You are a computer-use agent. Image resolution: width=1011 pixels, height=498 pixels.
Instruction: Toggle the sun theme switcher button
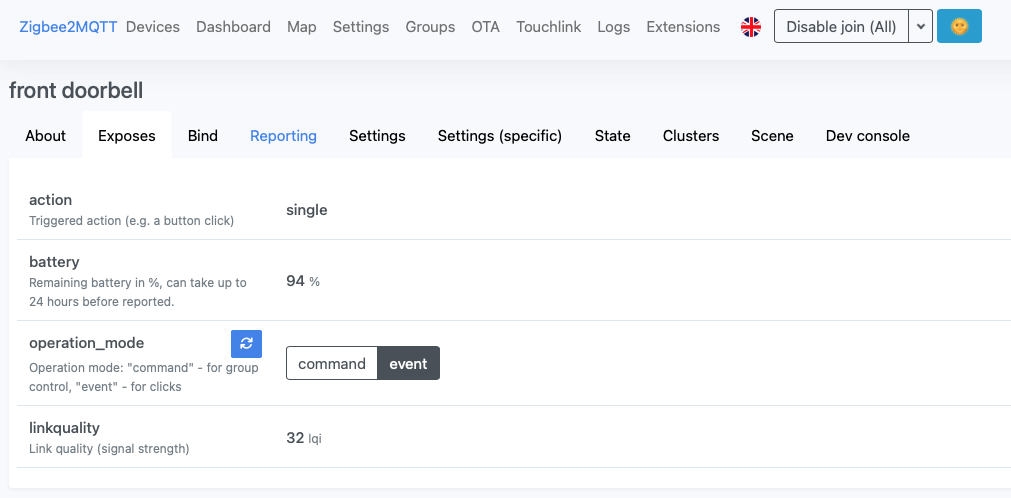pyautogui.click(x=959, y=27)
